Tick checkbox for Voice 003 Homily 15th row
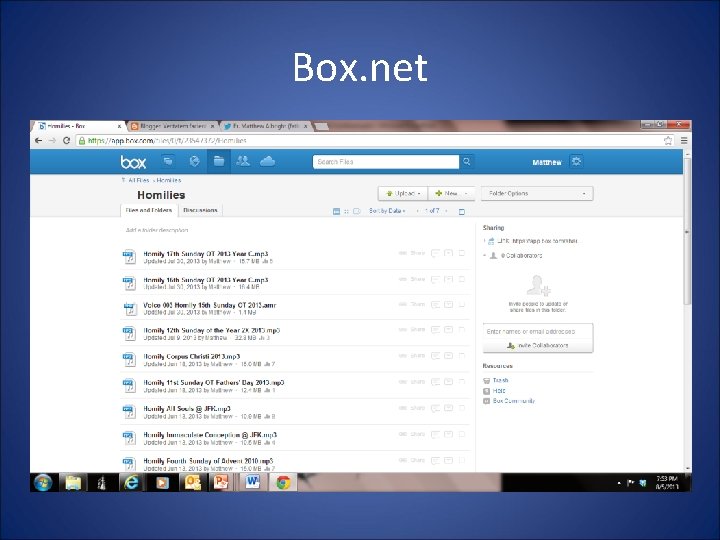 coord(462,304)
